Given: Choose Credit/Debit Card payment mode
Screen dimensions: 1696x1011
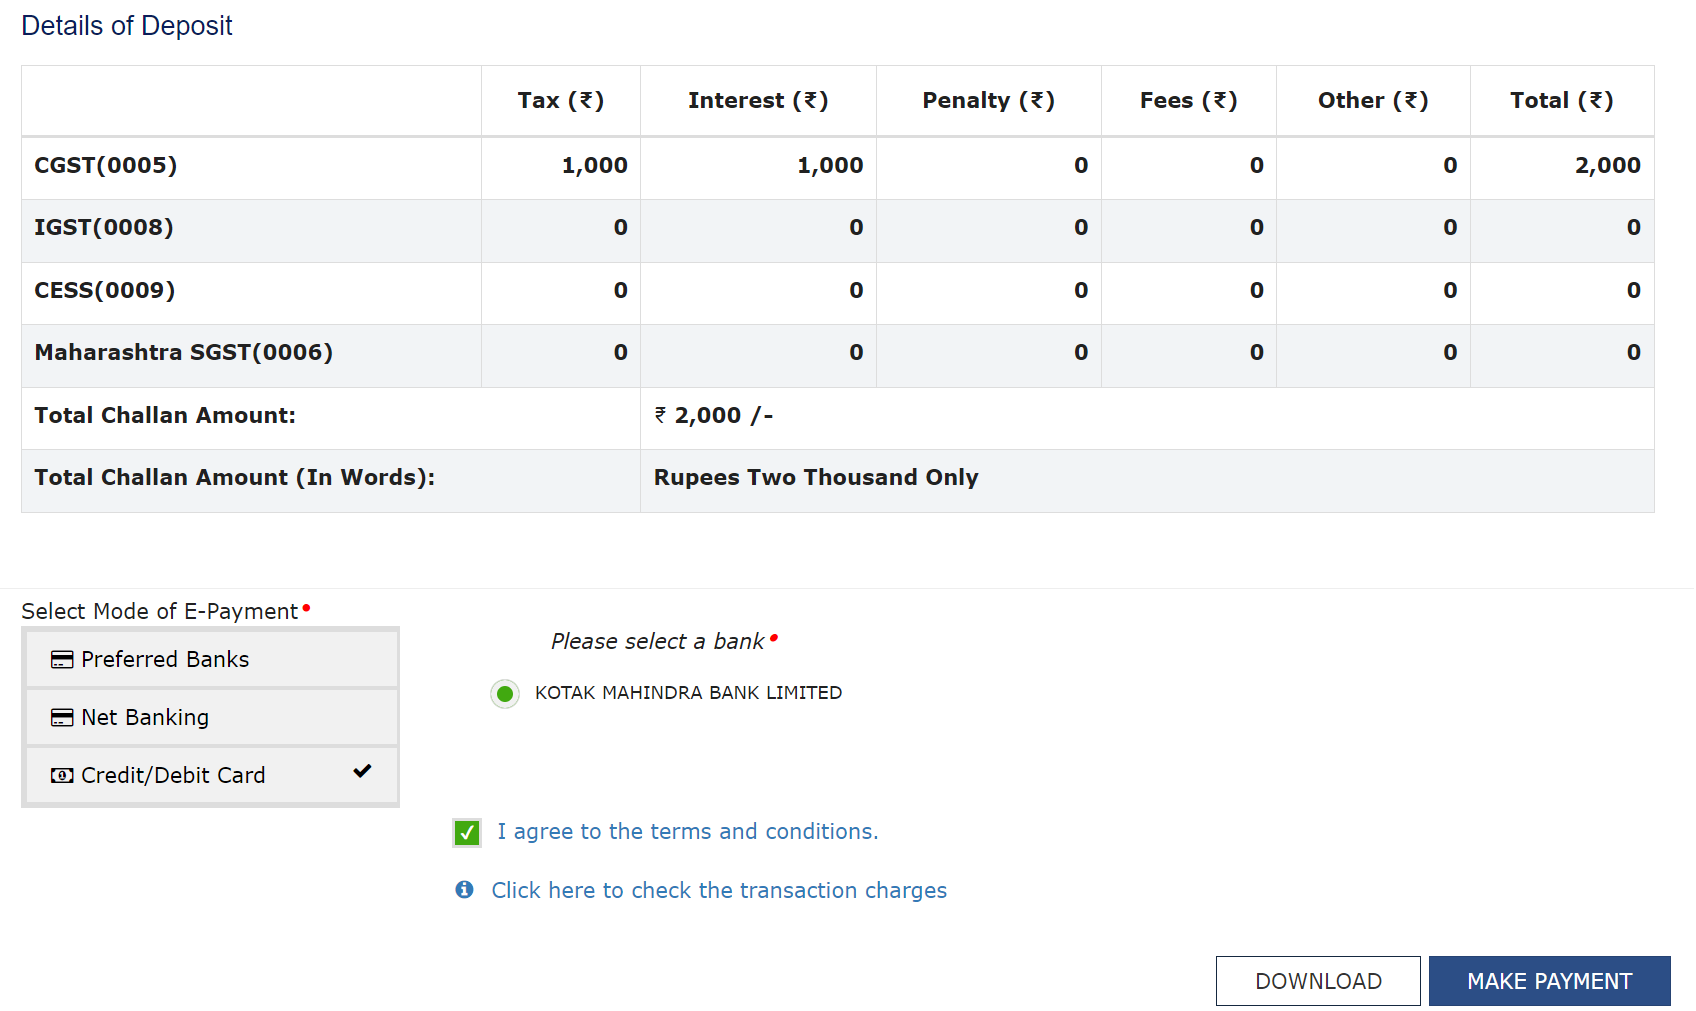Looking at the screenshot, I should tap(173, 776).
